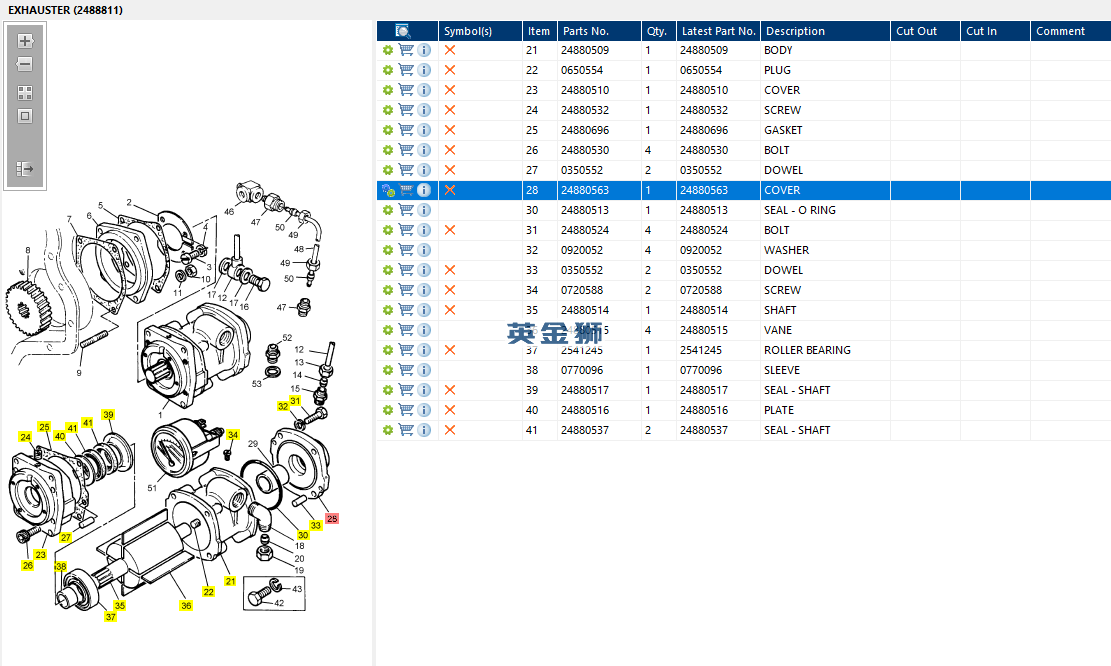Add item 40 PLATE to shopping cart

coord(406,410)
